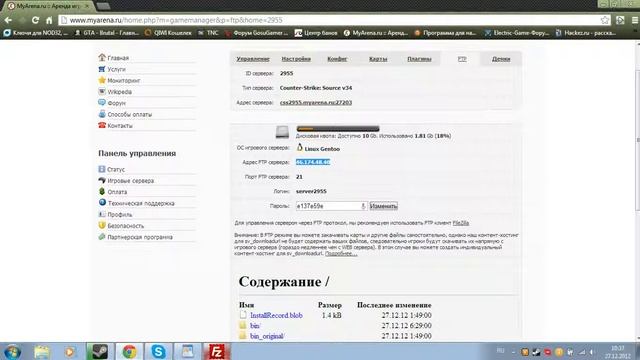Click the house icon next to Главная
This screenshot has width=640, height=360.
[102, 58]
